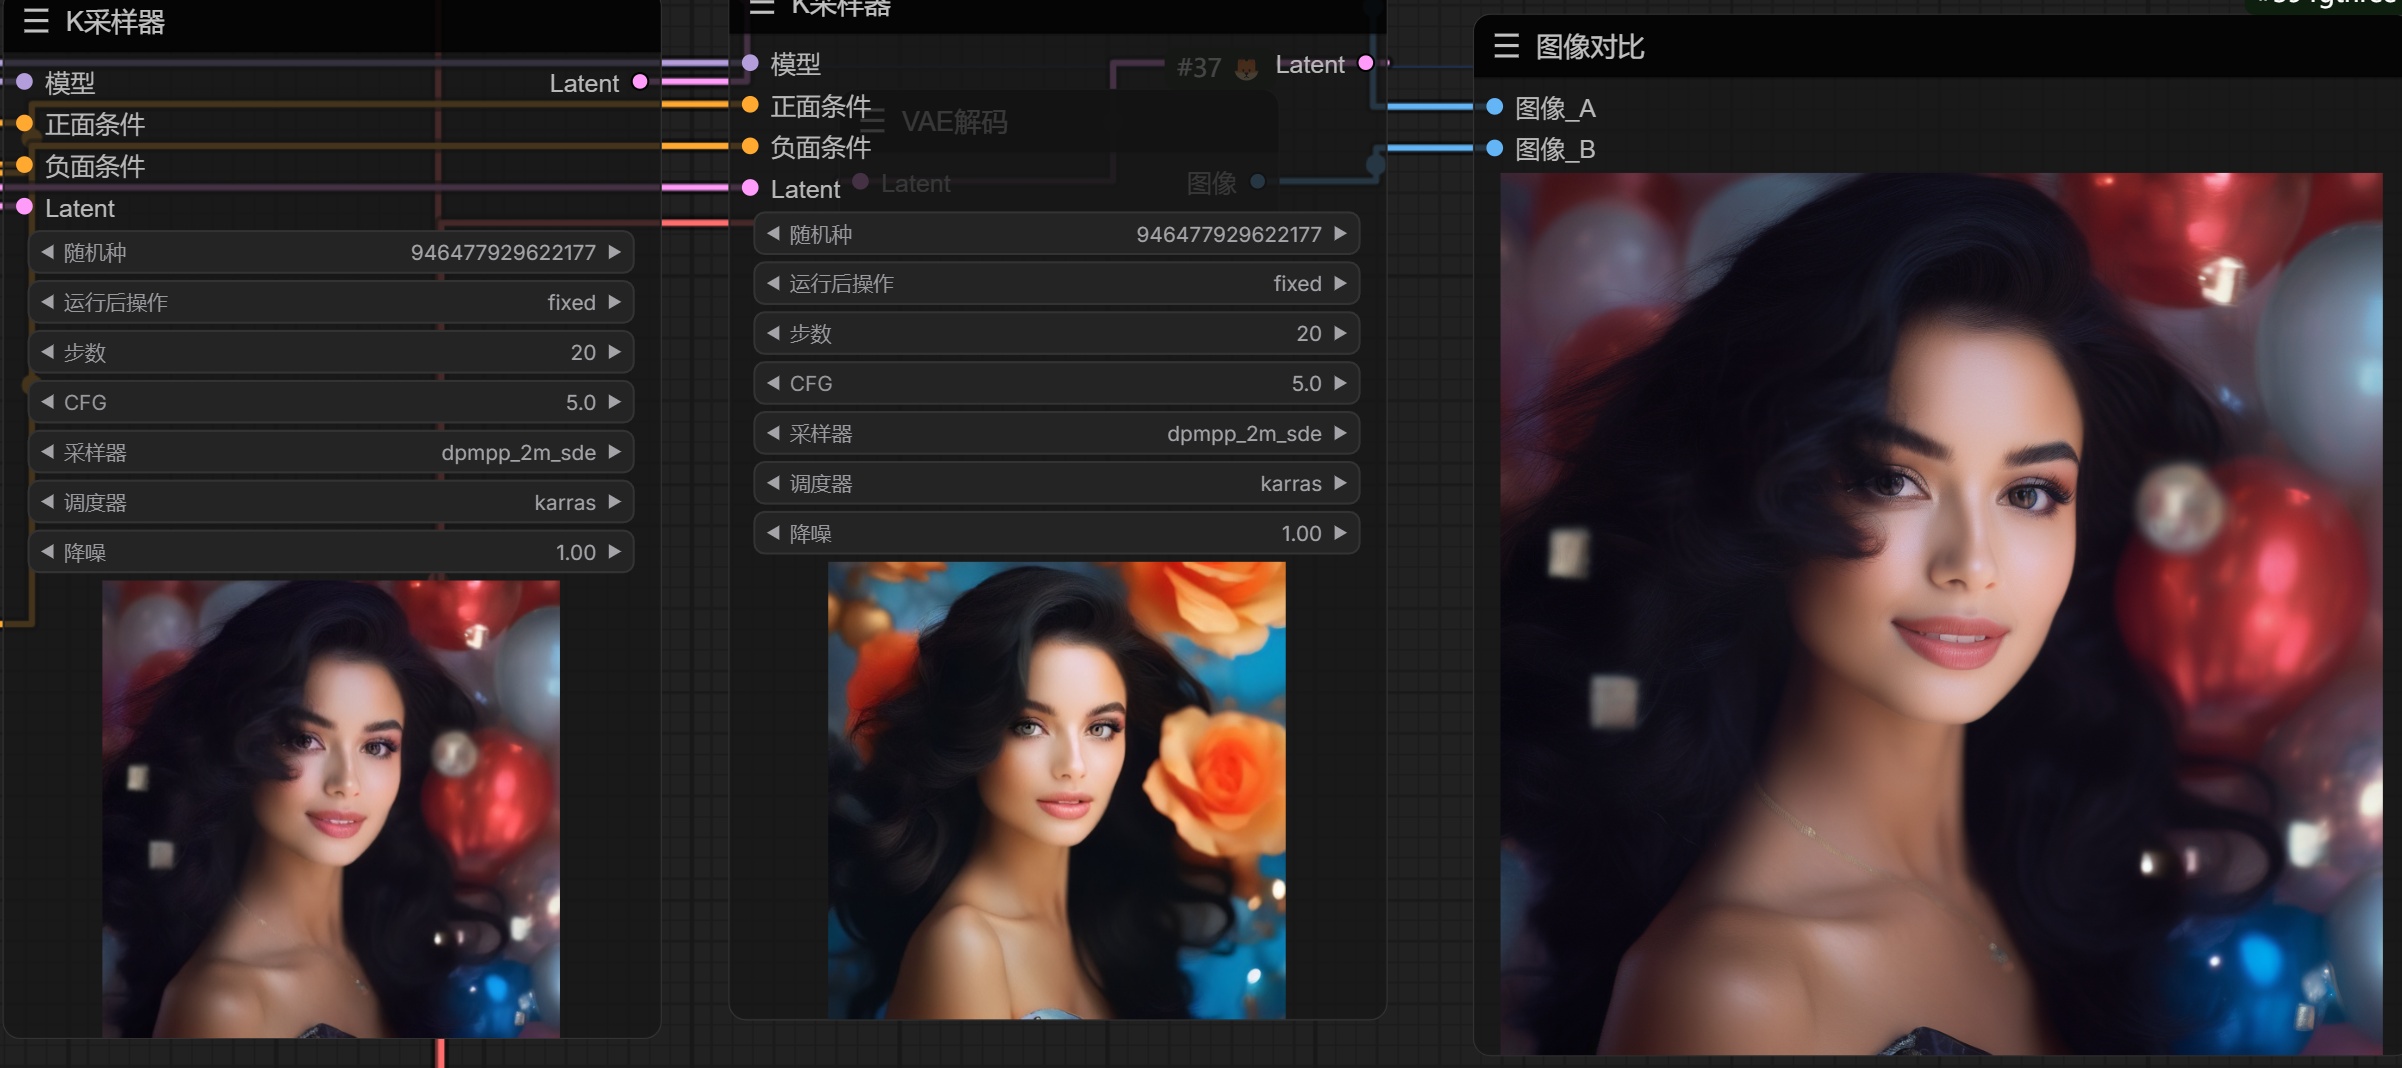This screenshot has width=2402, height=1068.
Task: Click 步数 value 20 in left K采样器
Action: (x=583, y=352)
